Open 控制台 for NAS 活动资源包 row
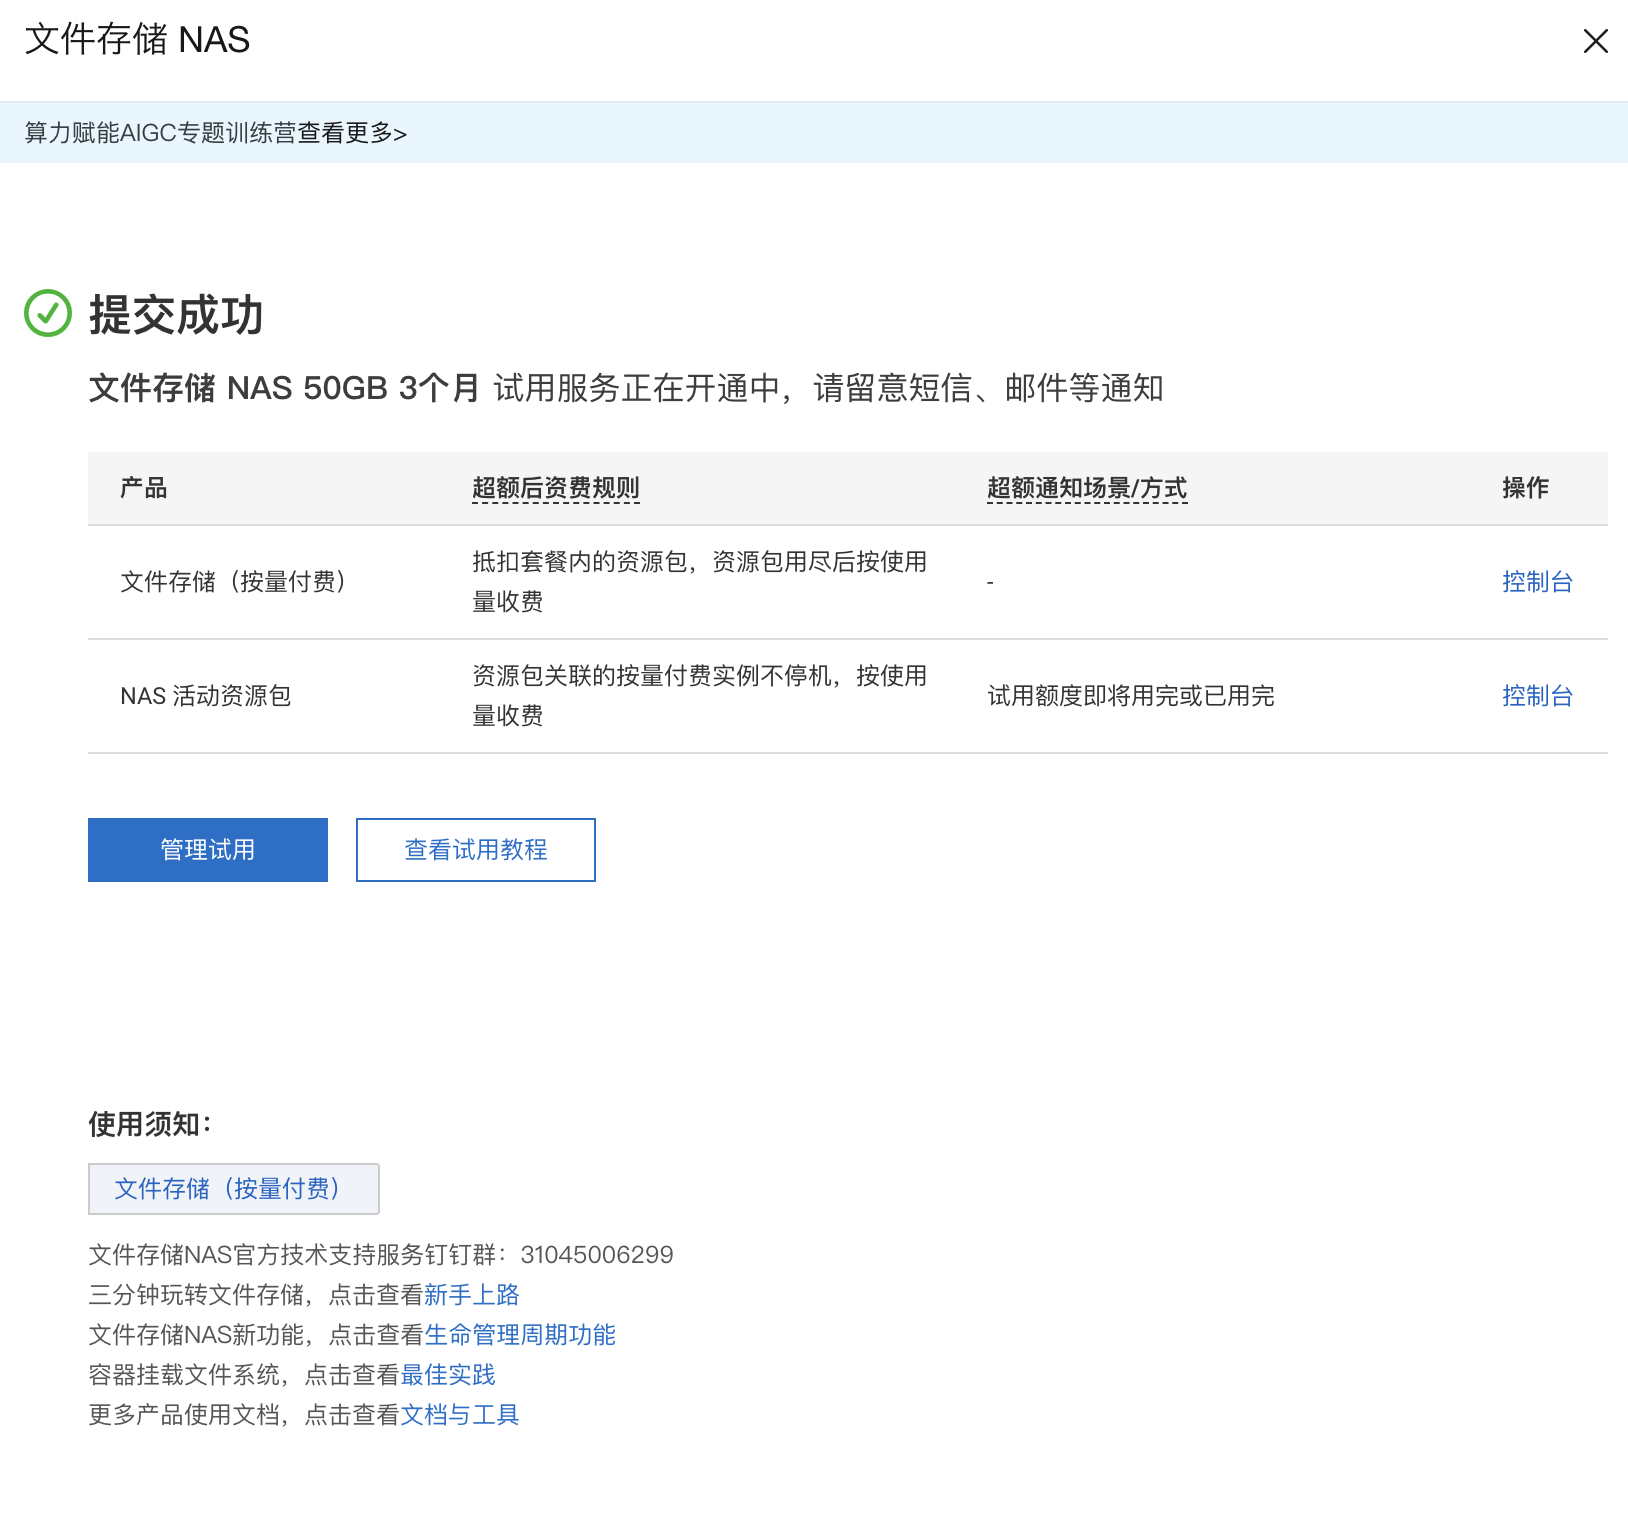Screen dimensions: 1628x1534 [1537, 696]
